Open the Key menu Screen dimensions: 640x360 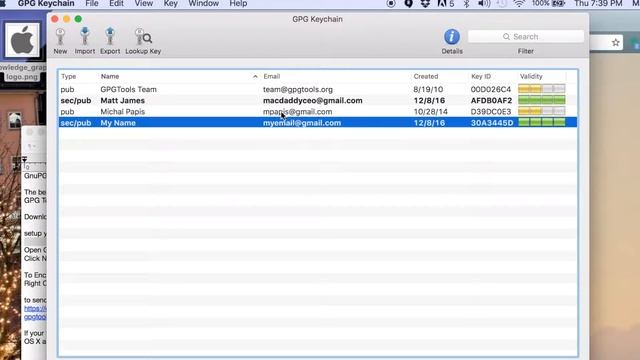coord(171,4)
